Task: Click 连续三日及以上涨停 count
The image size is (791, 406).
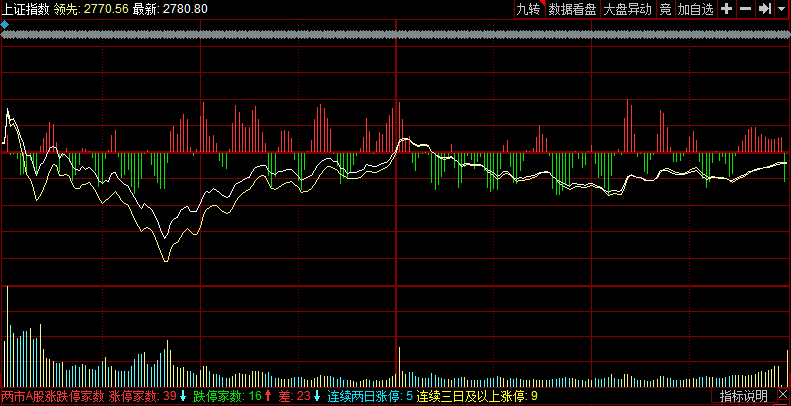Action: pyautogui.click(x=535, y=397)
